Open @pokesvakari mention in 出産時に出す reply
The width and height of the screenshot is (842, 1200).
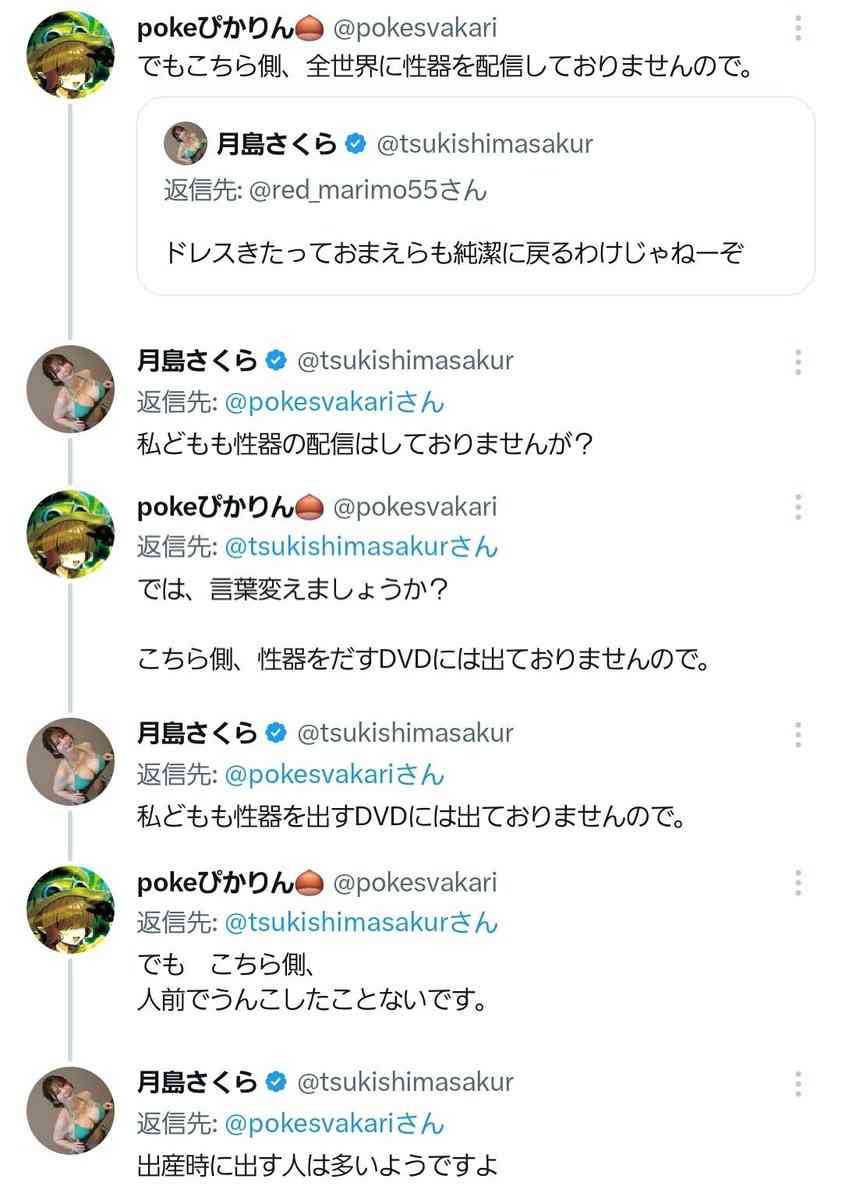coord(335,1124)
